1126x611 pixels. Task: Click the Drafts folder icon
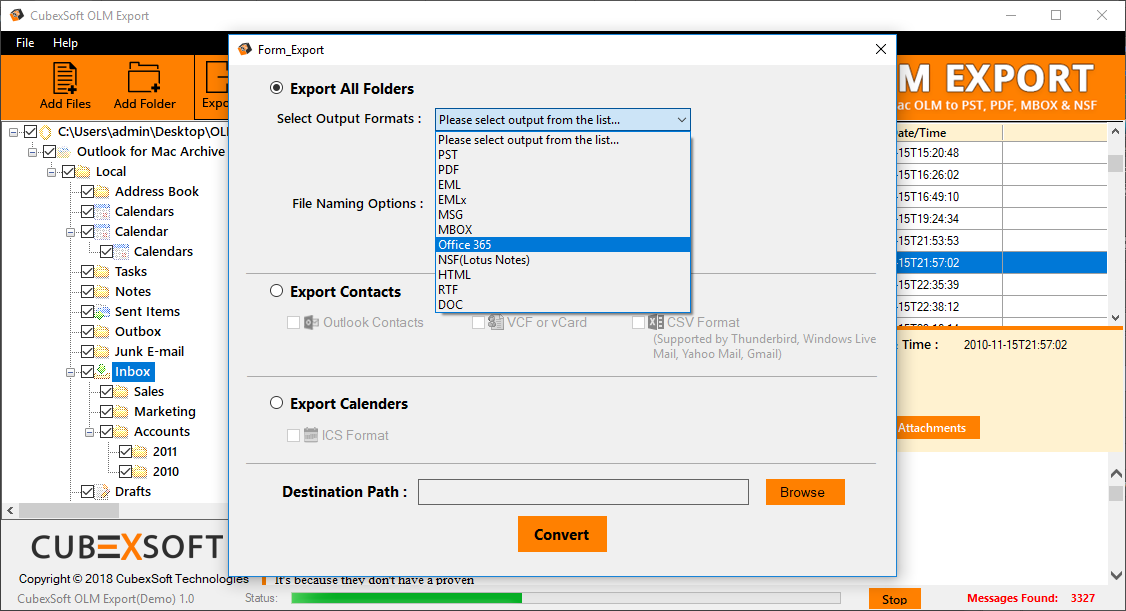[103, 492]
